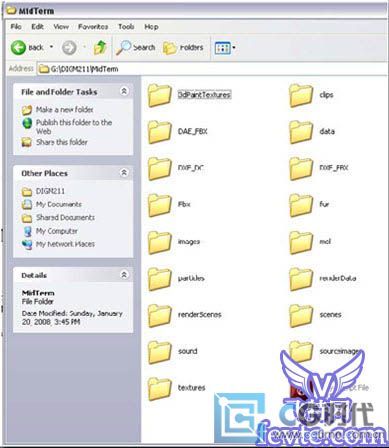Go to My Network Places link
The height and width of the screenshot is (448, 389).
pyautogui.click(x=65, y=244)
